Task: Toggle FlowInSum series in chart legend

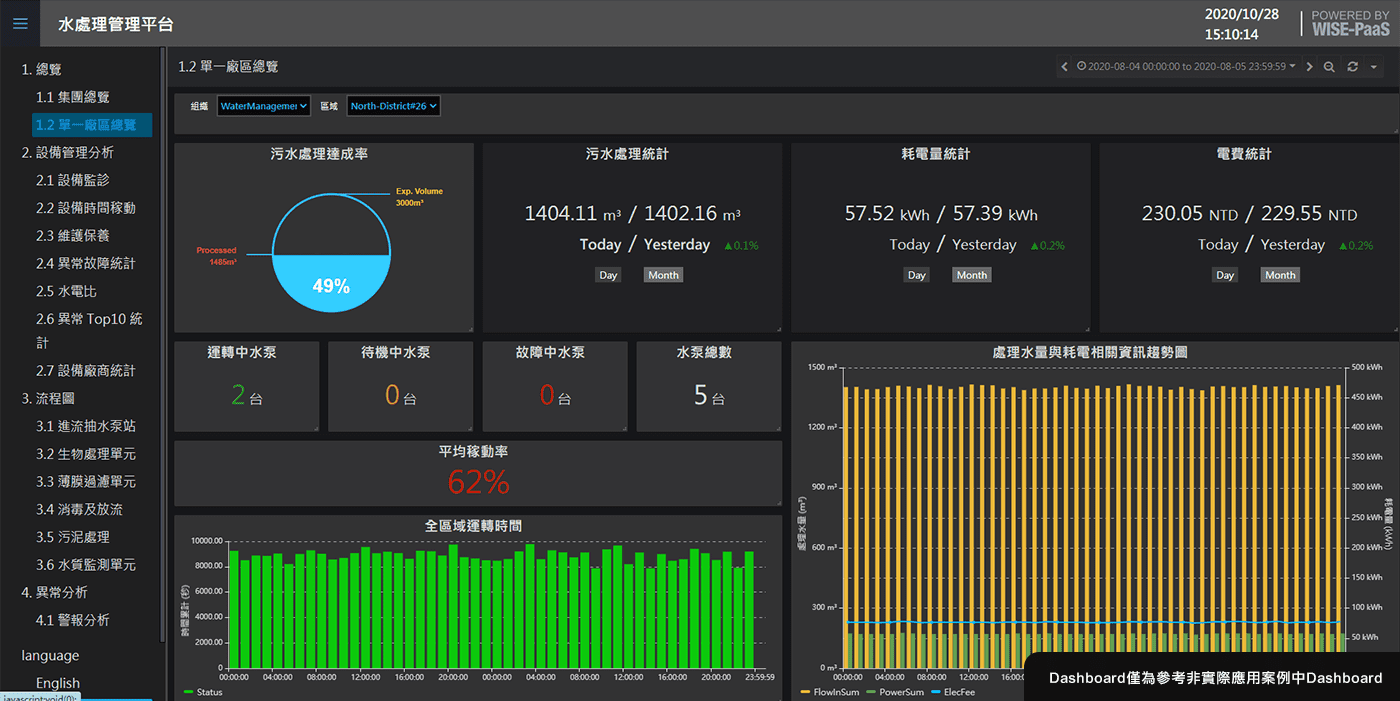Action: click(831, 692)
